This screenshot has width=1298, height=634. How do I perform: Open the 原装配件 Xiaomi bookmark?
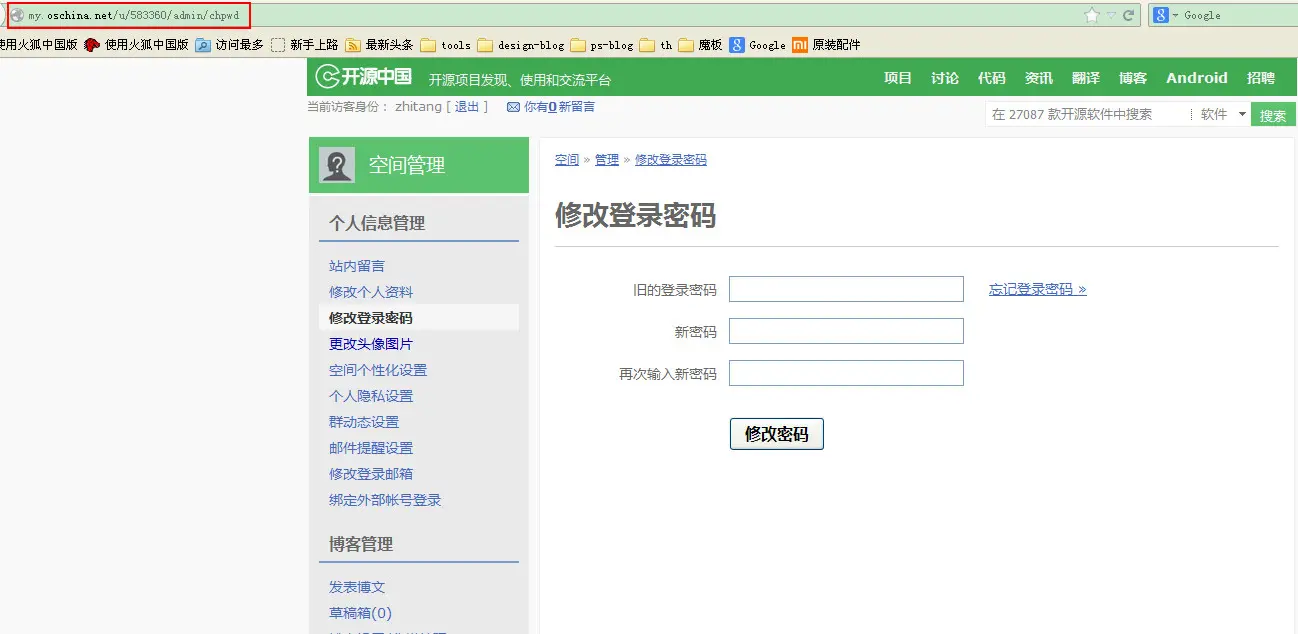(826, 45)
